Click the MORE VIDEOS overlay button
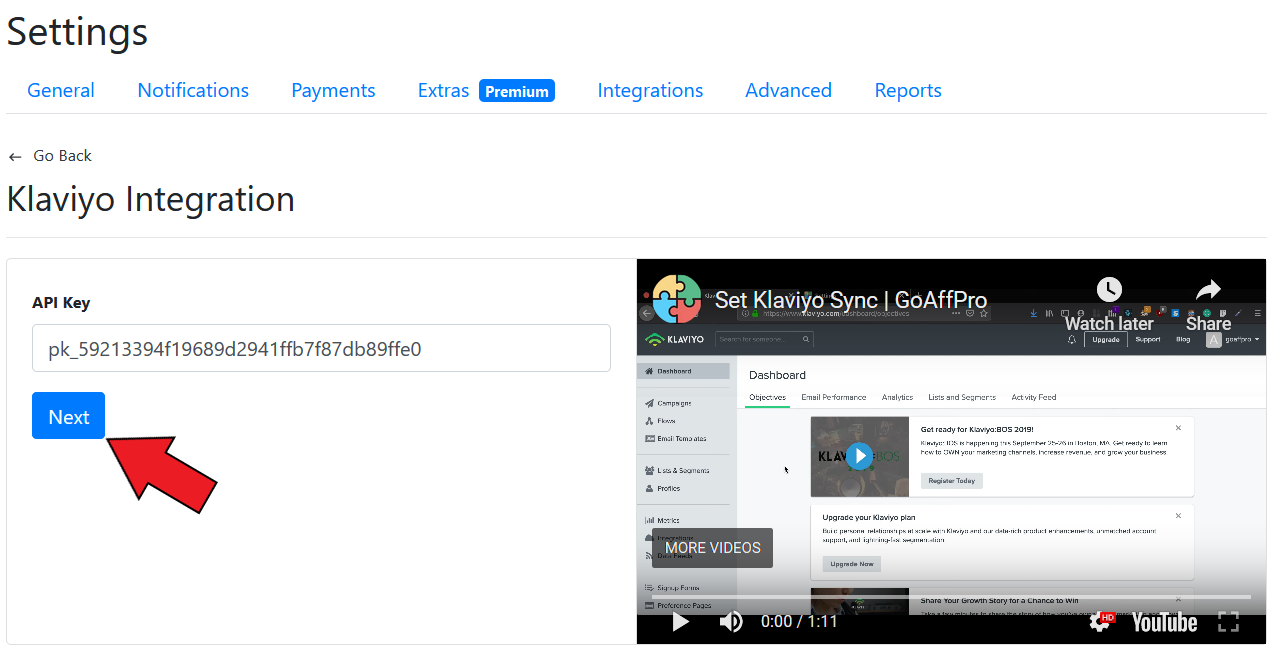Screen dimensions: 1272x652 pyautogui.click(x=712, y=548)
